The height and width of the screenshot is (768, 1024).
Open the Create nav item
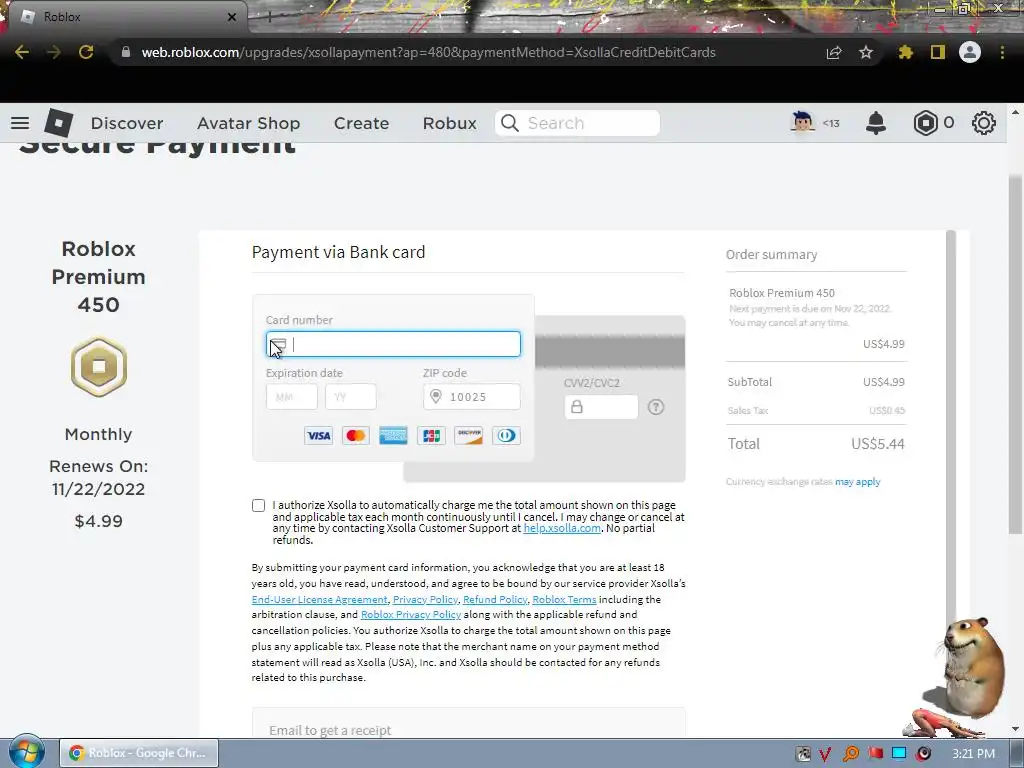(x=361, y=123)
